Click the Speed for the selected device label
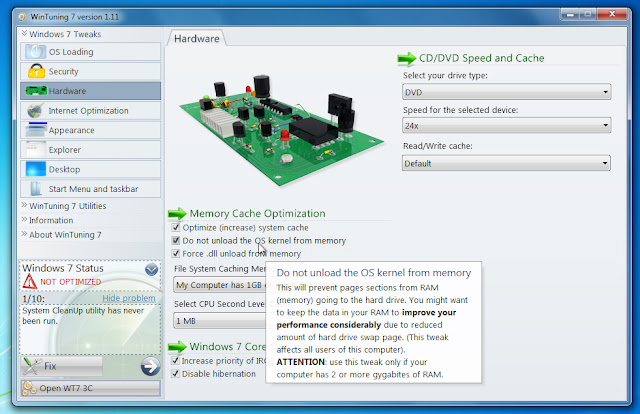This screenshot has width=640, height=414. pyautogui.click(x=460, y=110)
